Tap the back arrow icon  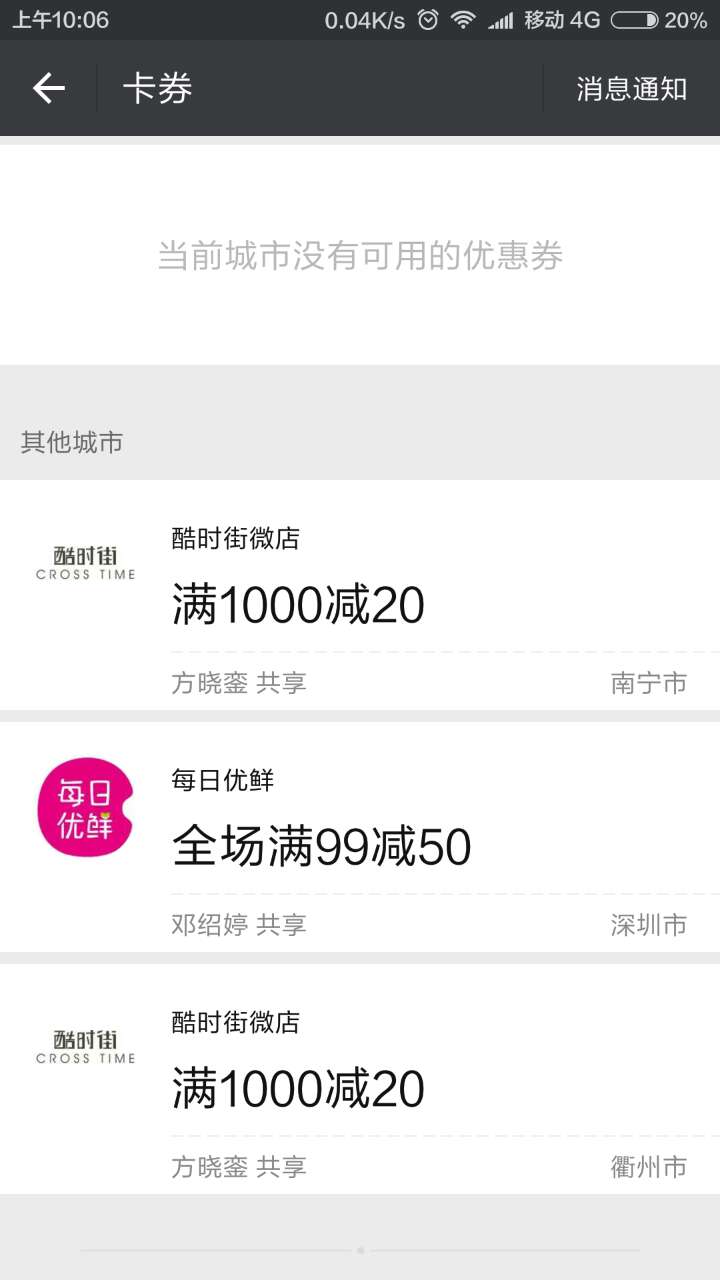(48, 89)
